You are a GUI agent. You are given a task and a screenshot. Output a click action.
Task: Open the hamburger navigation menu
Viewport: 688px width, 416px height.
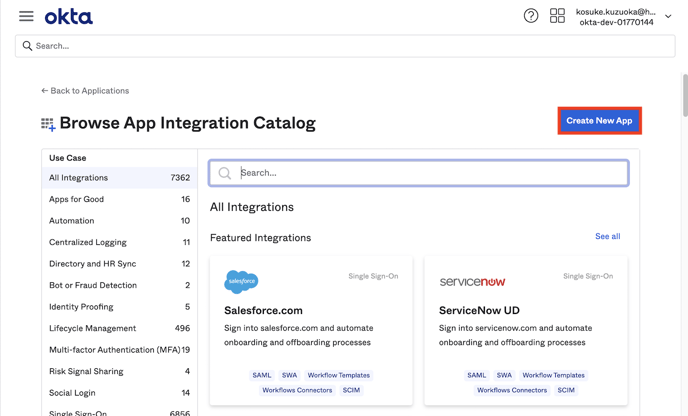point(26,16)
